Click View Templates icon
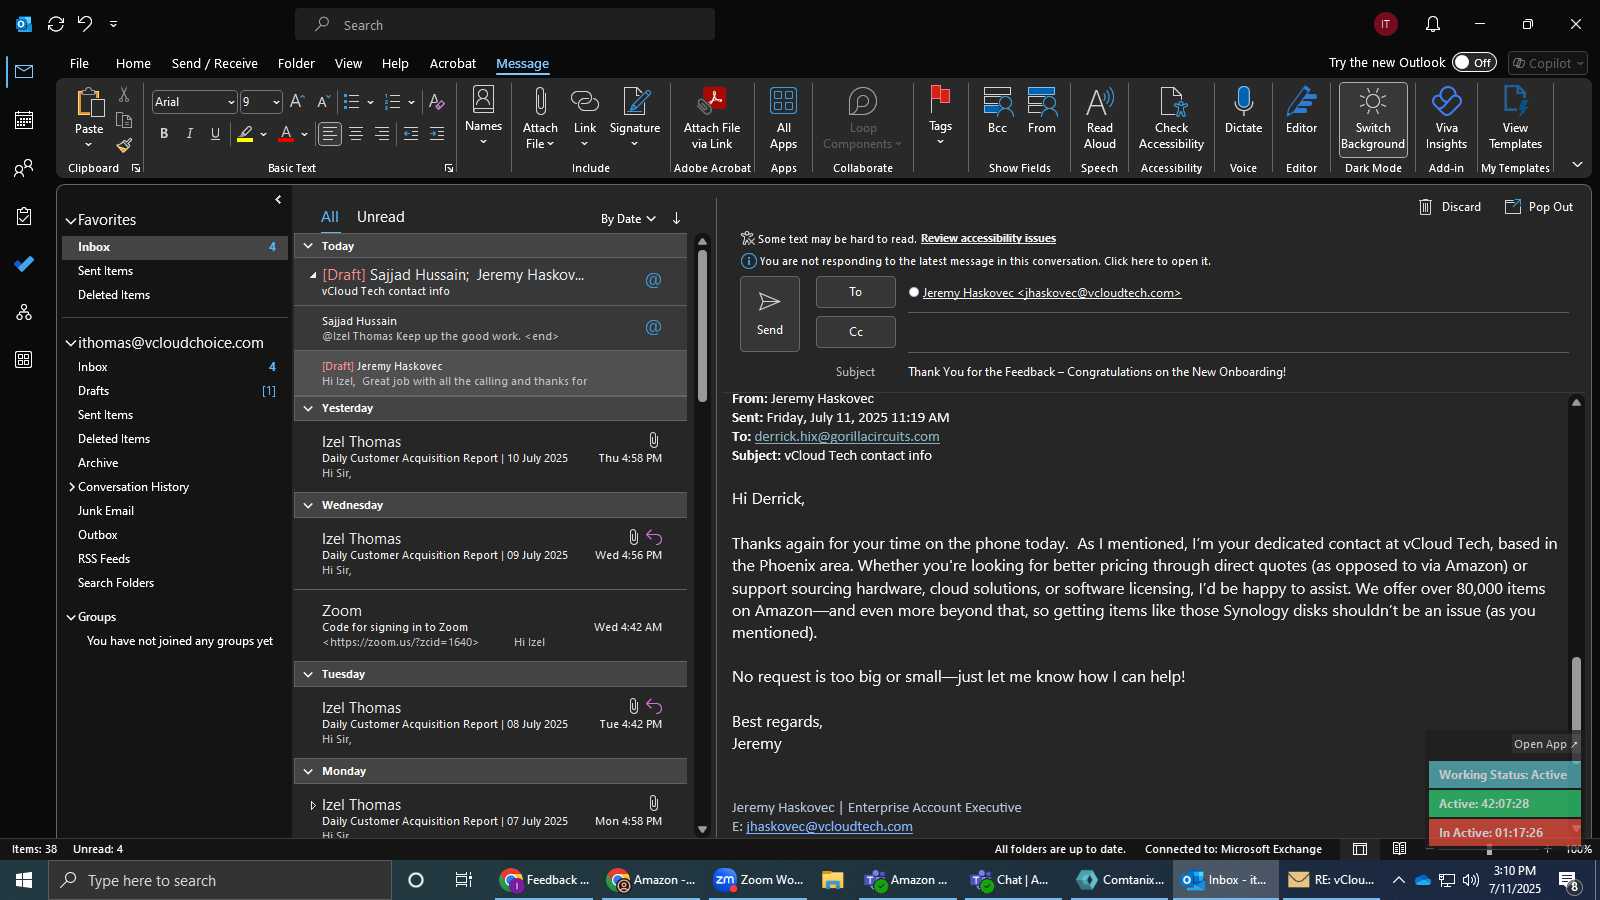The width and height of the screenshot is (1600, 900). (1515, 101)
